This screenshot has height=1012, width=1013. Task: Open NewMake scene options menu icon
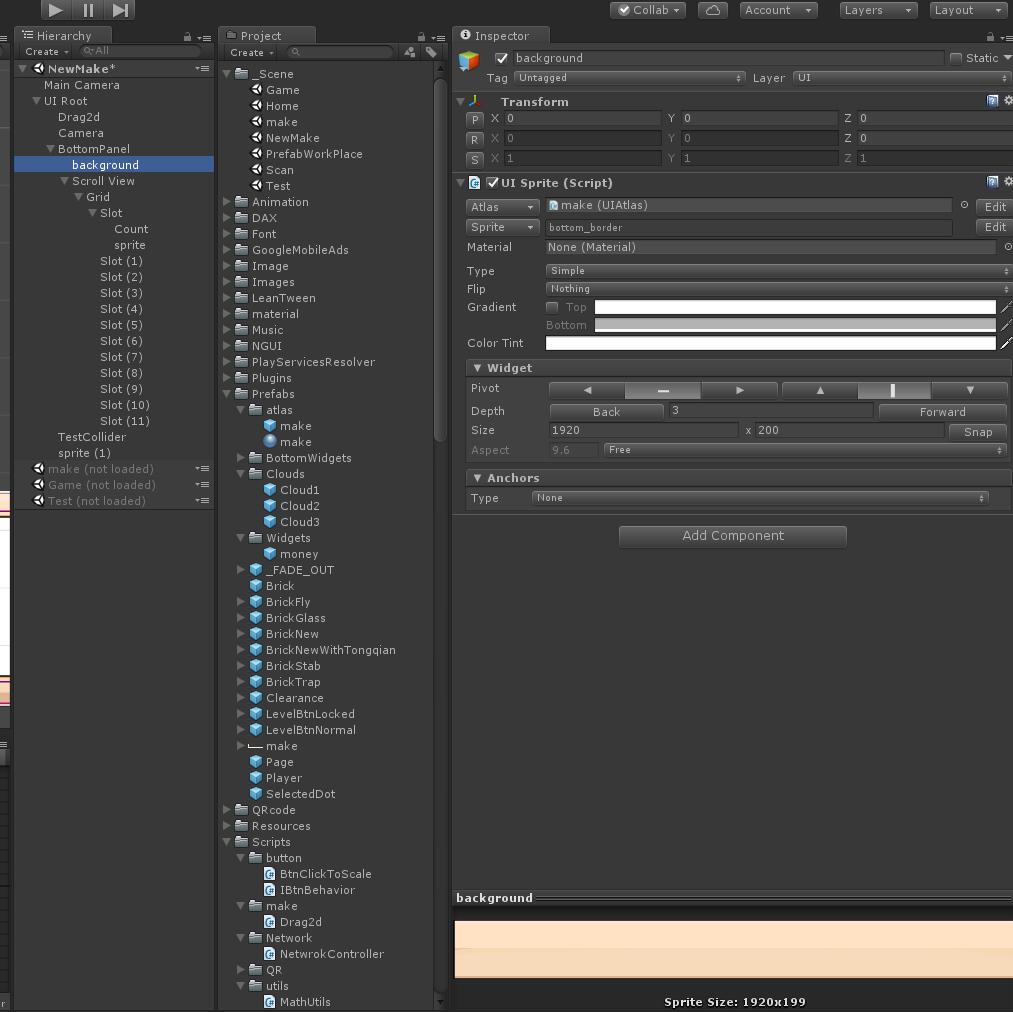pyautogui.click(x=202, y=69)
